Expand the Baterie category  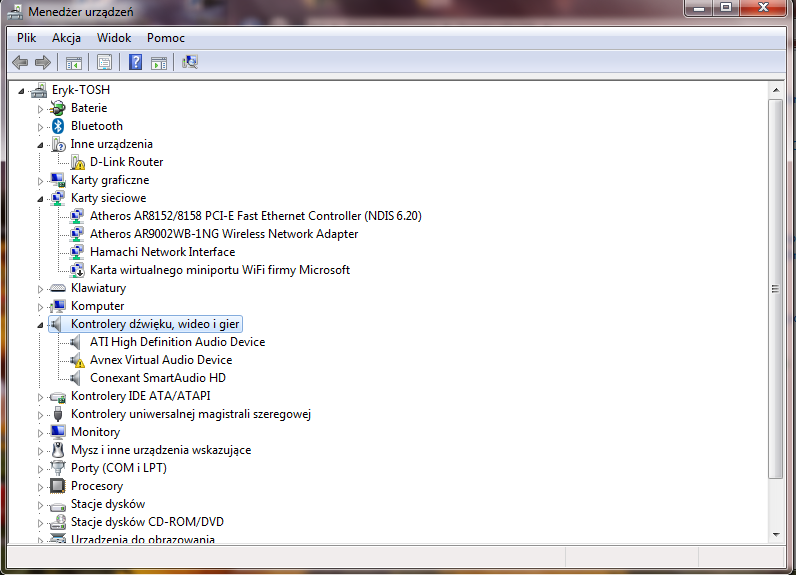[x=40, y=109]
